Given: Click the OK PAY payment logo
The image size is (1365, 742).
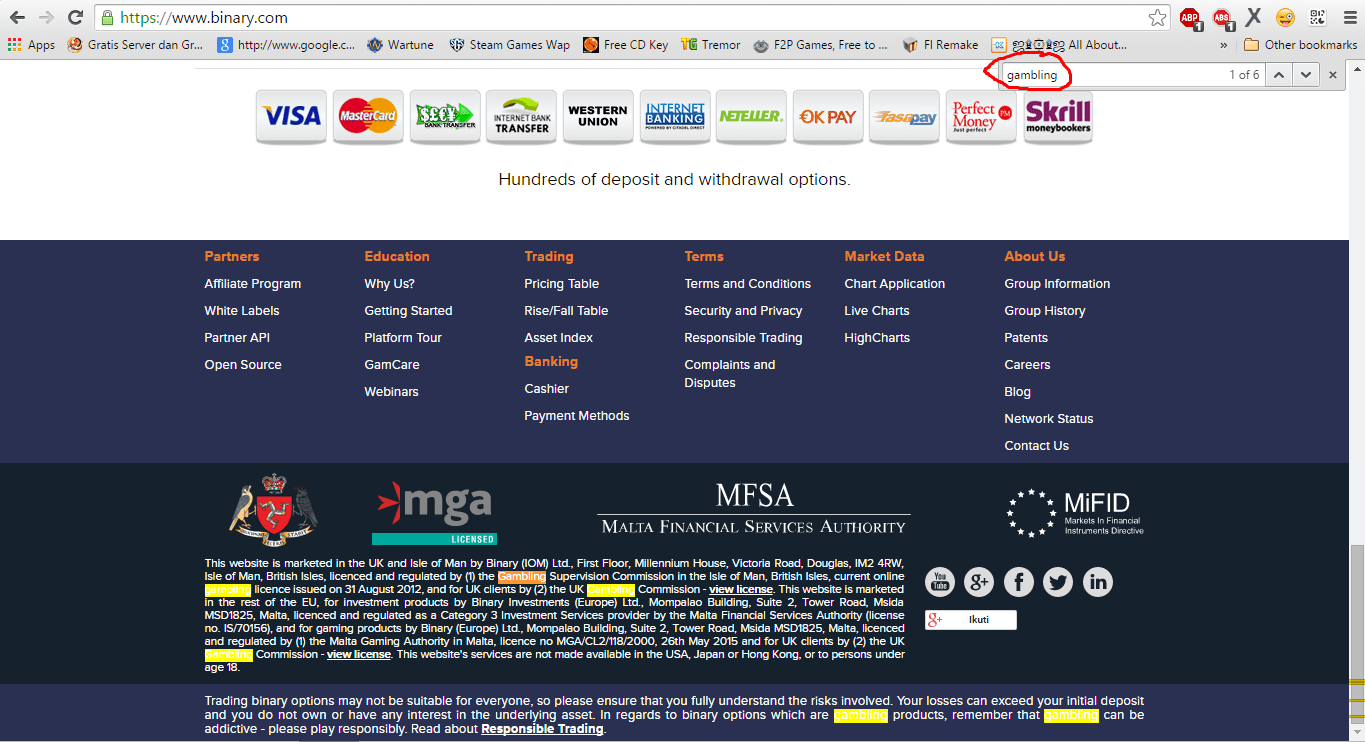Looking at the screenshot, I should tap(828, 117).
